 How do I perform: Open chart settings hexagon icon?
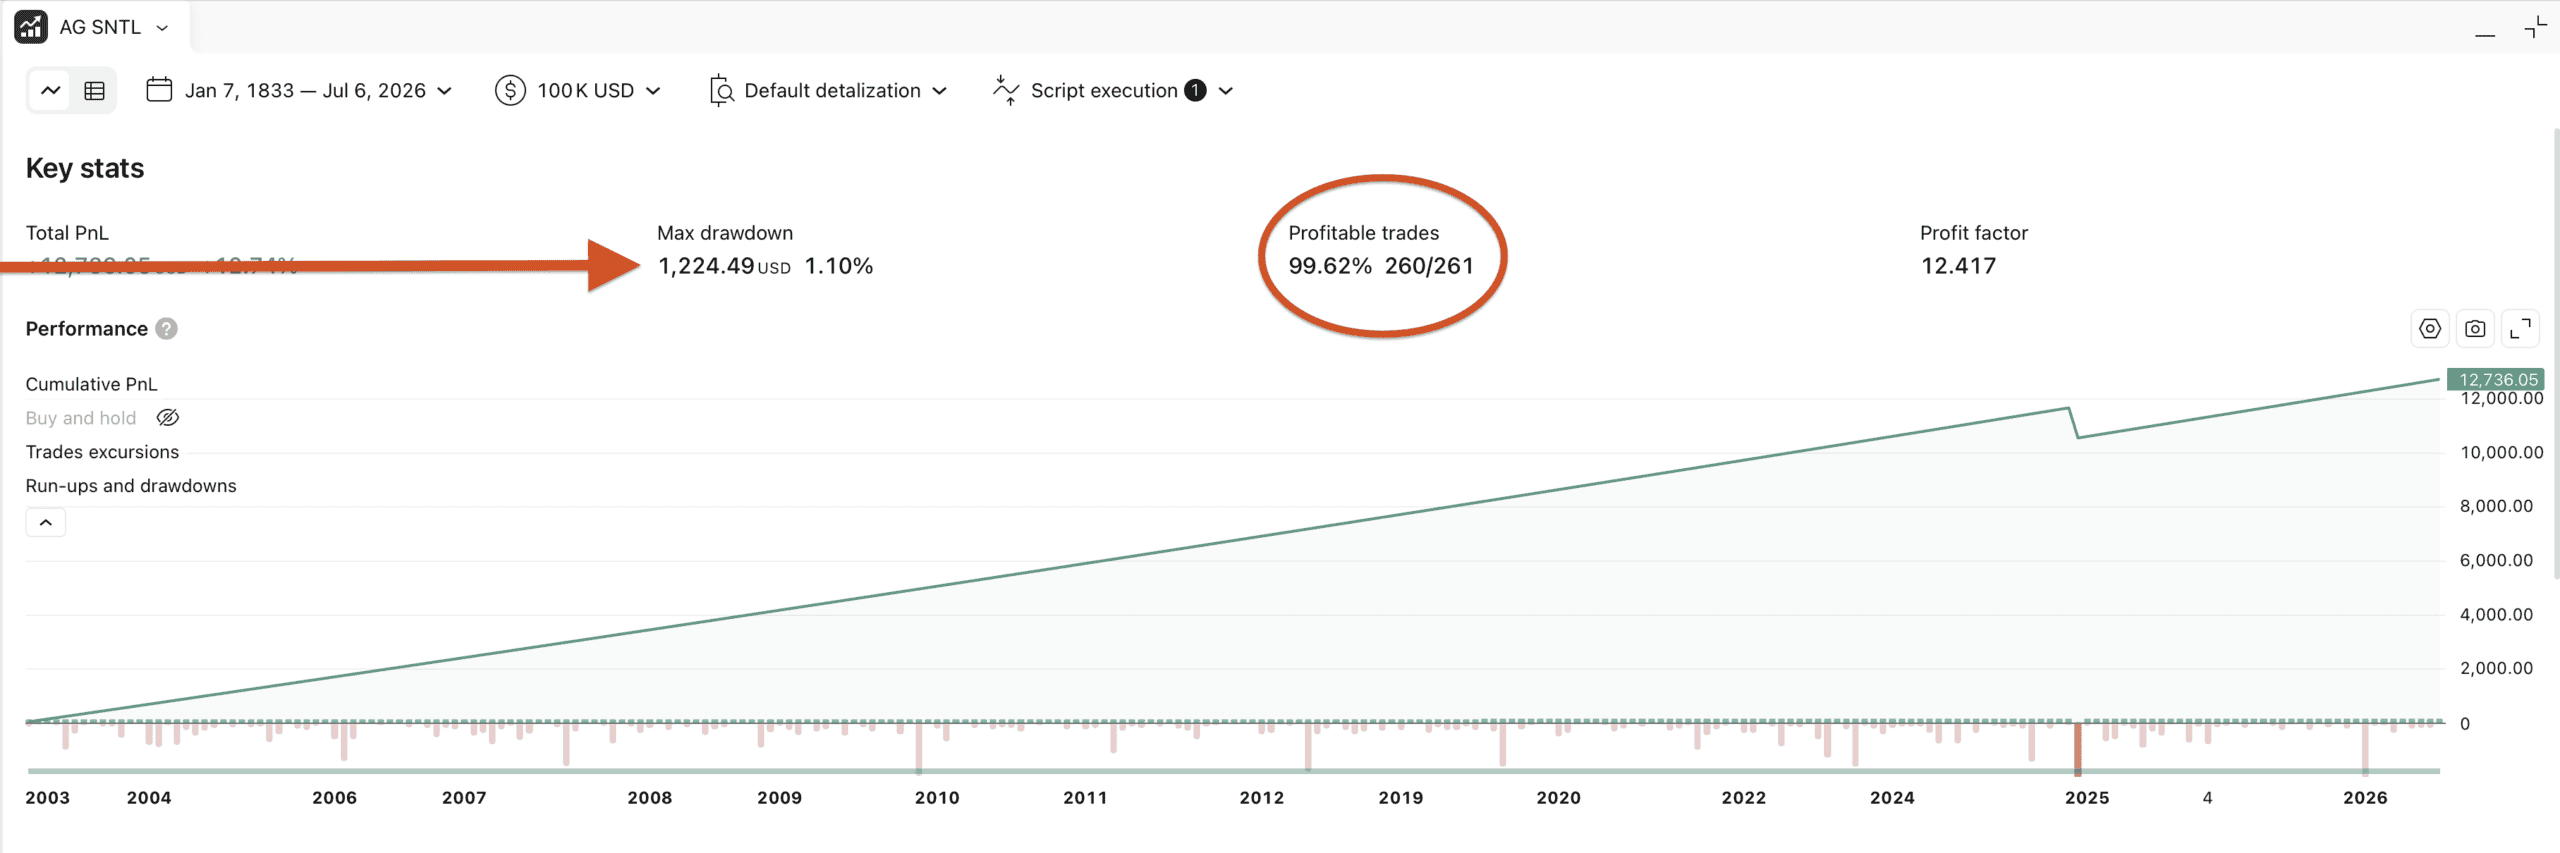(x=2430, y=329)
